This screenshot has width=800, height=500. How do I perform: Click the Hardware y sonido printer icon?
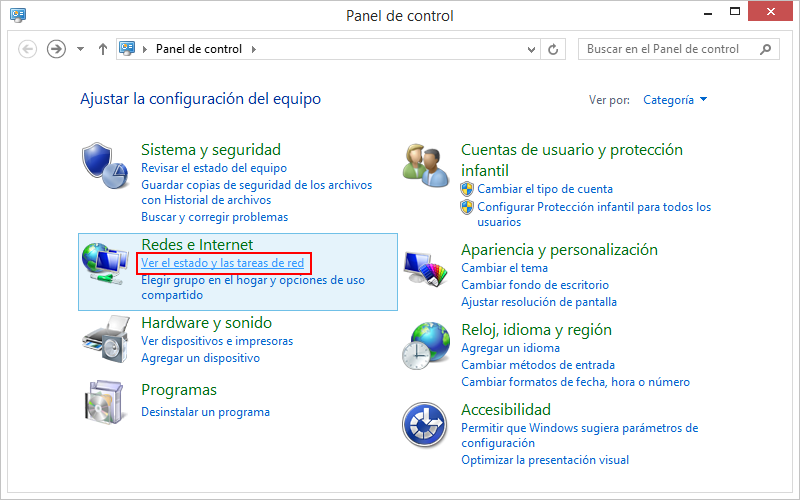tap(105, 339)
